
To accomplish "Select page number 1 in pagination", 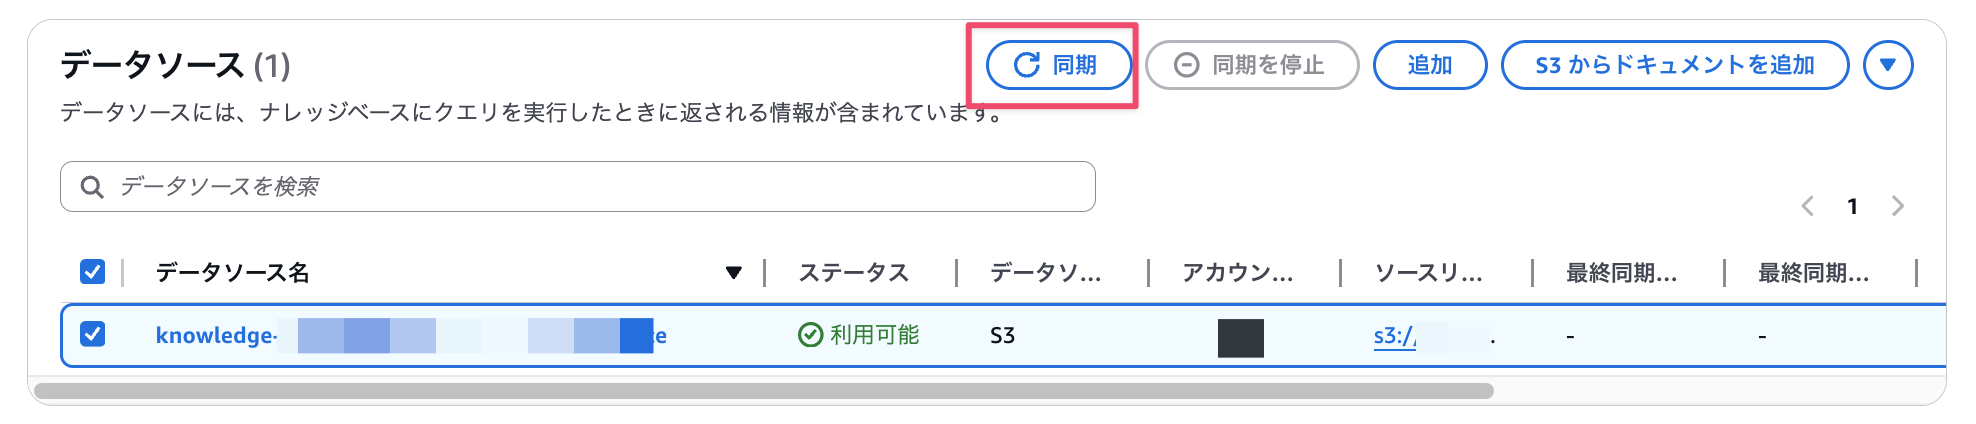I will (1852, 206).
